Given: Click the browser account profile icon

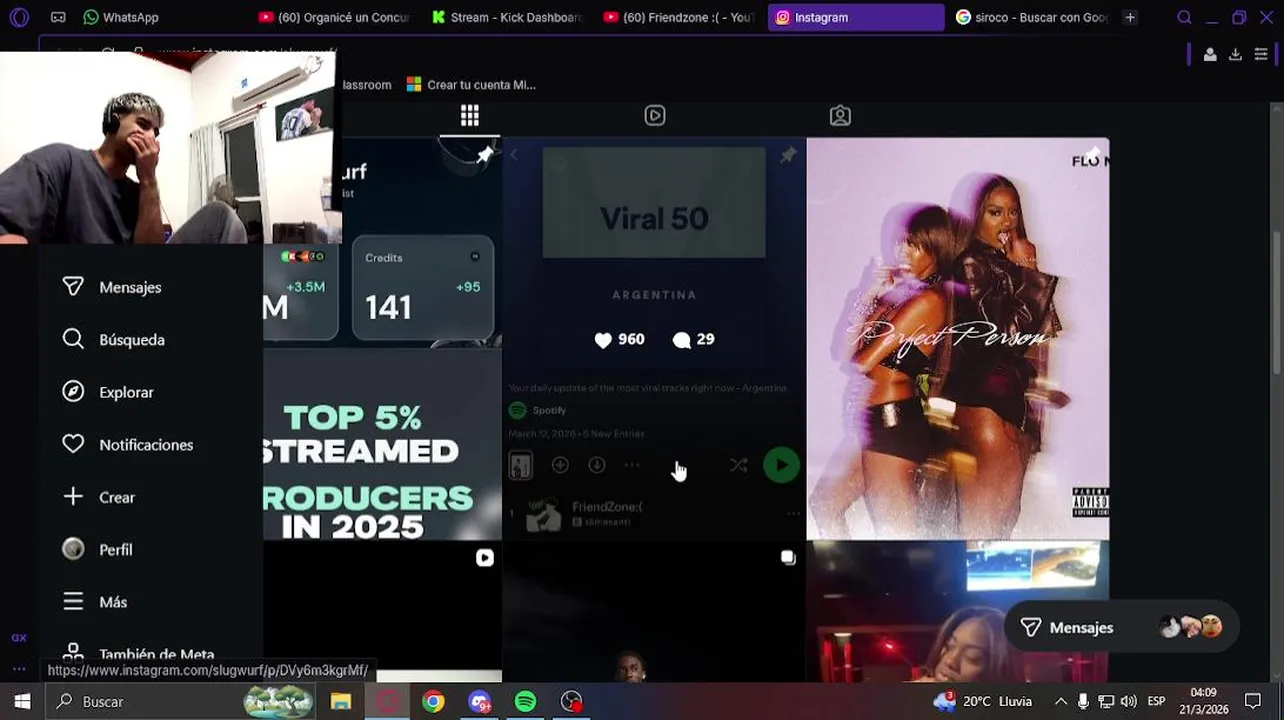Looking at the screenshot, I should click(x=1210, y=55).
